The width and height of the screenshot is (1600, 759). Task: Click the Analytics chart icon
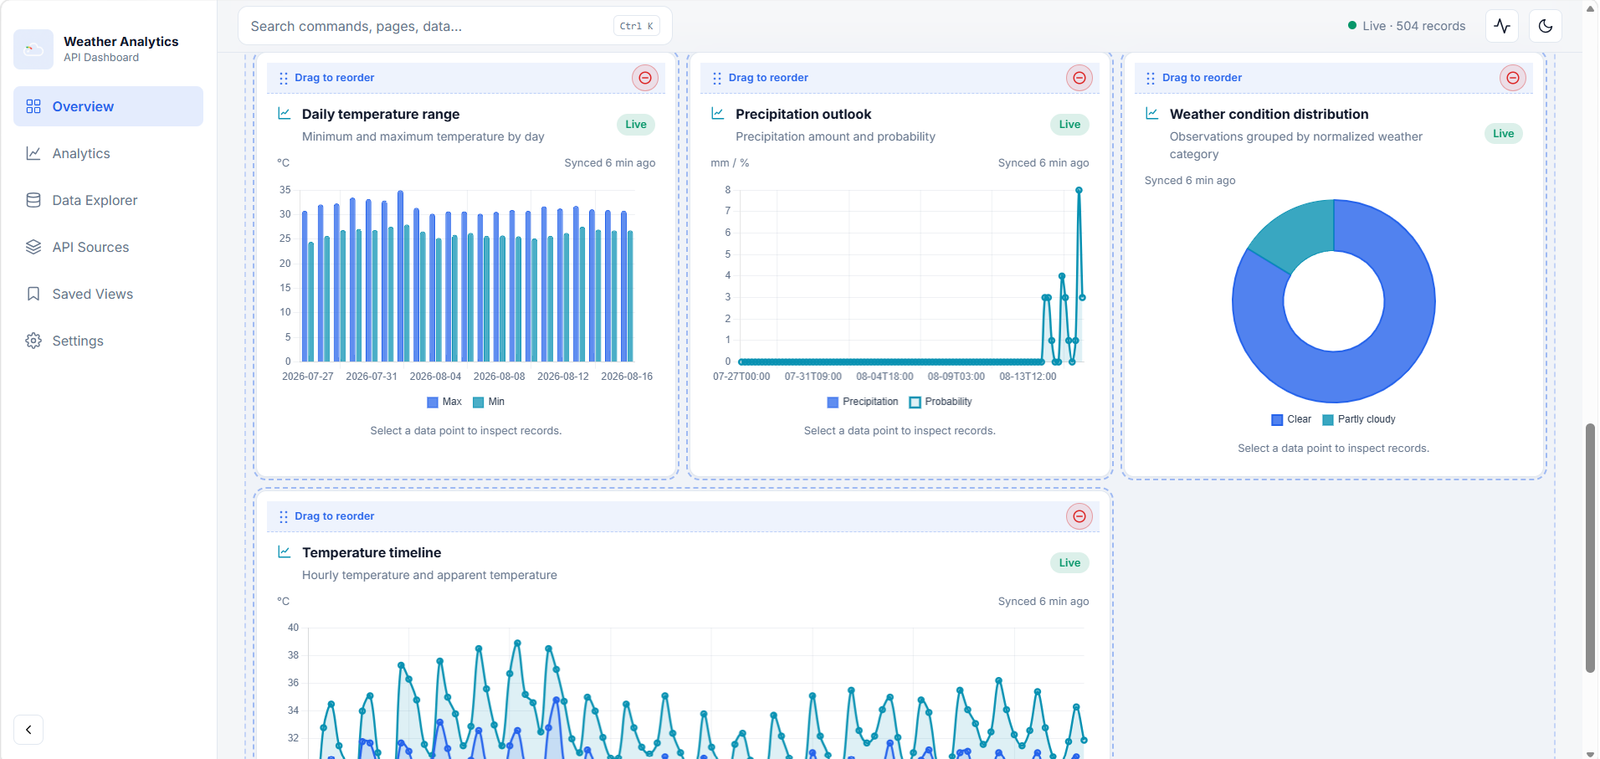pos(33,153)
